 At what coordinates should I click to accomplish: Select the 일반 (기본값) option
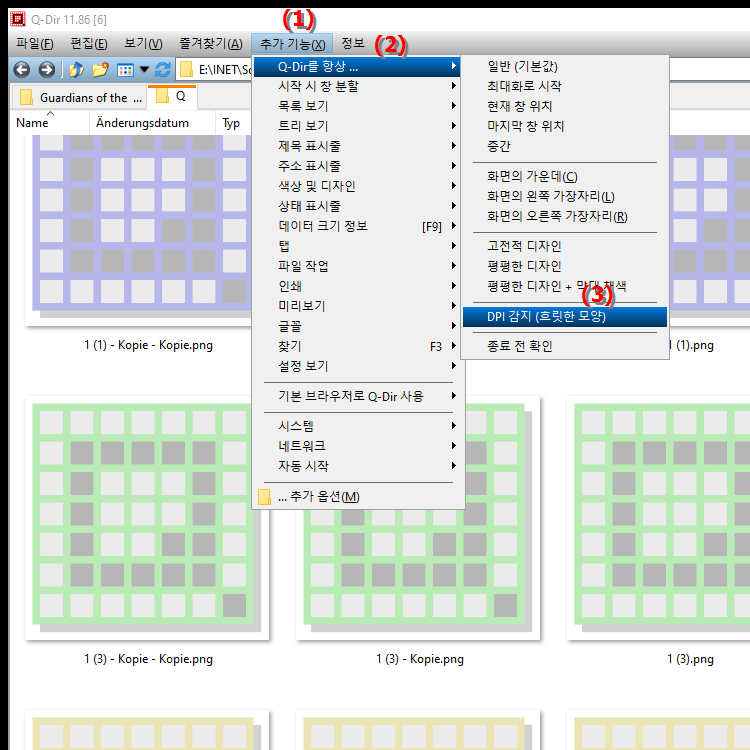(565, 66)
